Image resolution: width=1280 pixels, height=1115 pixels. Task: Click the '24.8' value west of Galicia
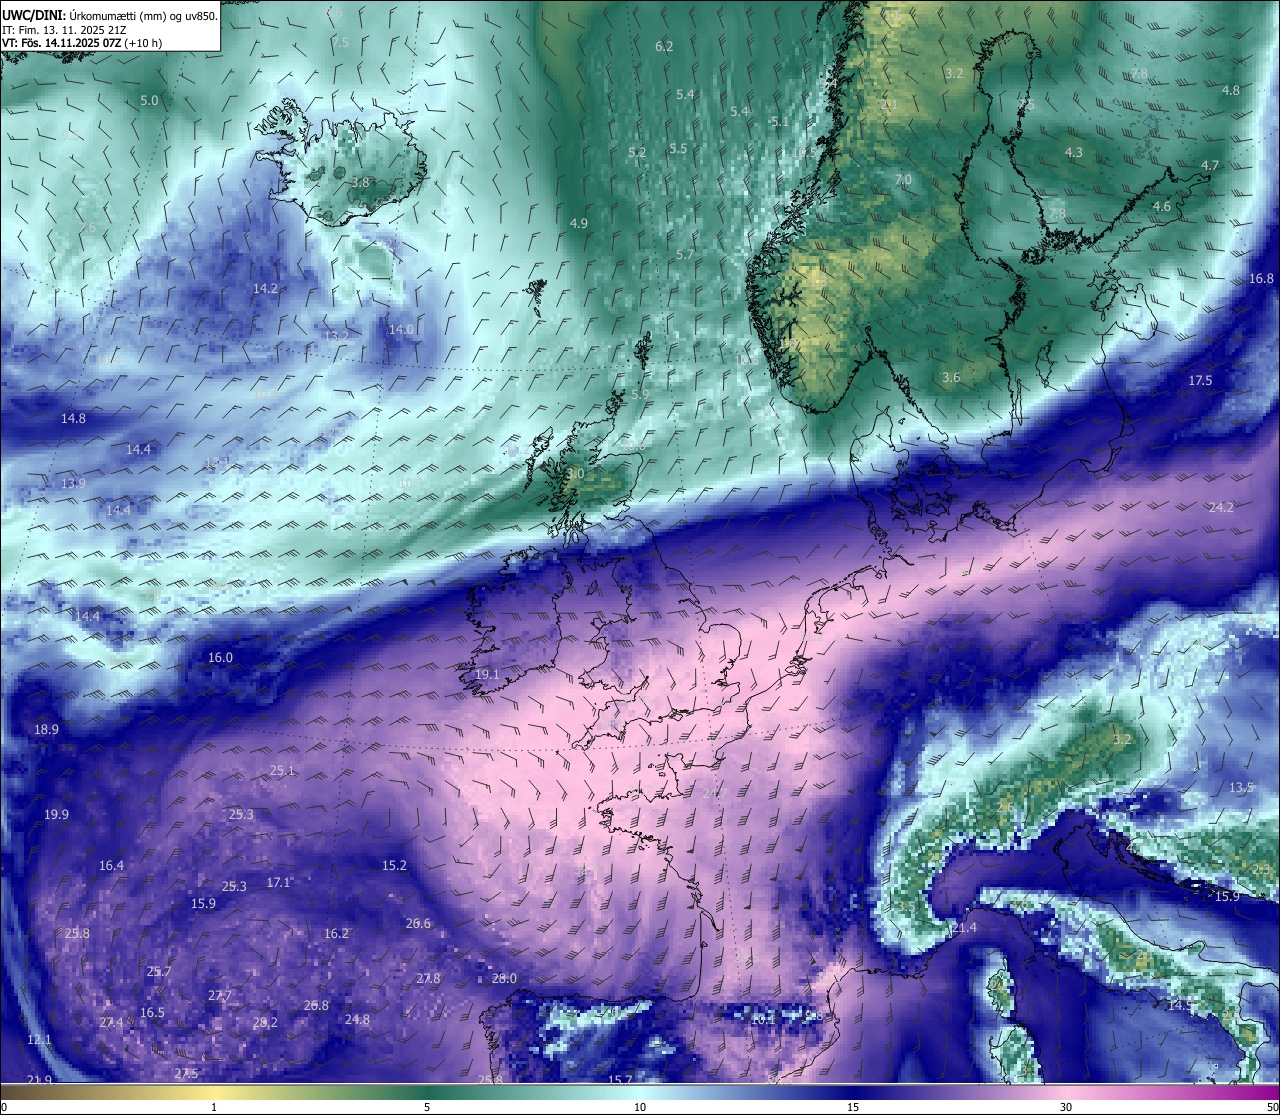(357, 1020)
